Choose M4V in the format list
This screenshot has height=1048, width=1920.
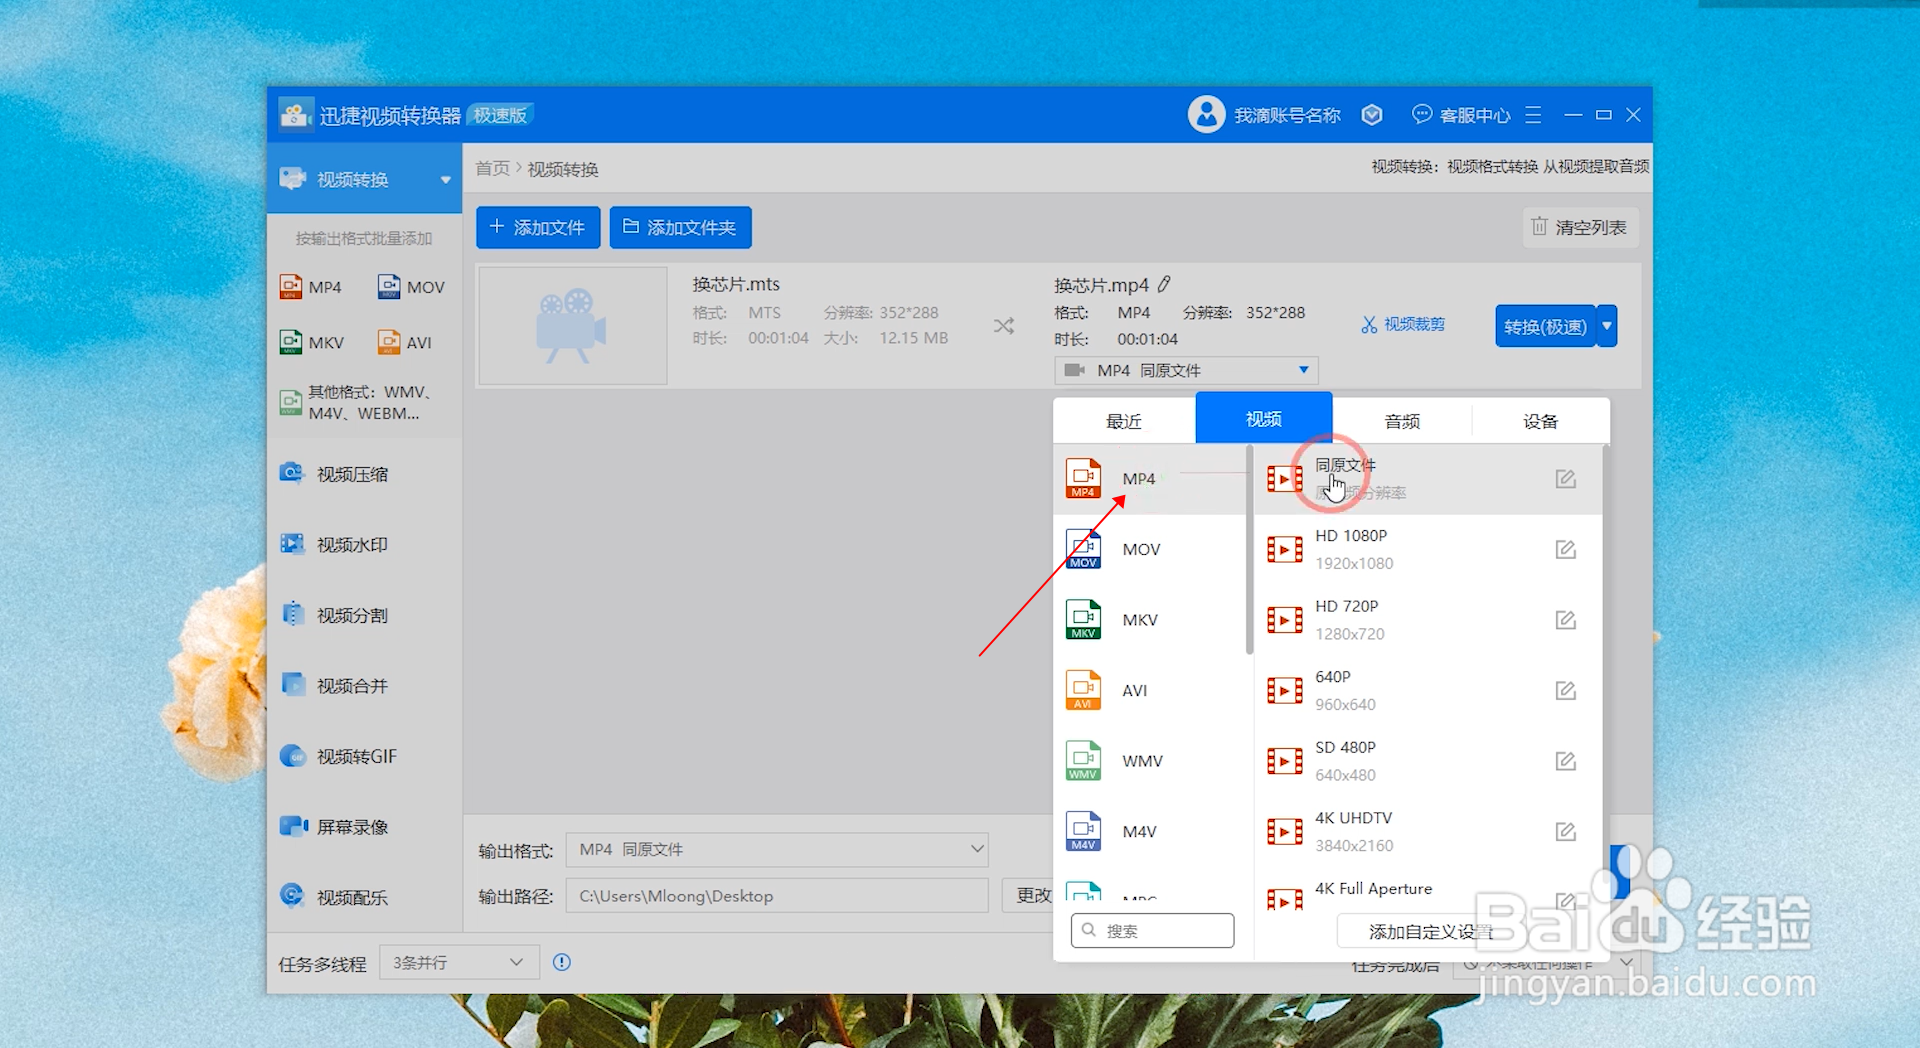1150,831
